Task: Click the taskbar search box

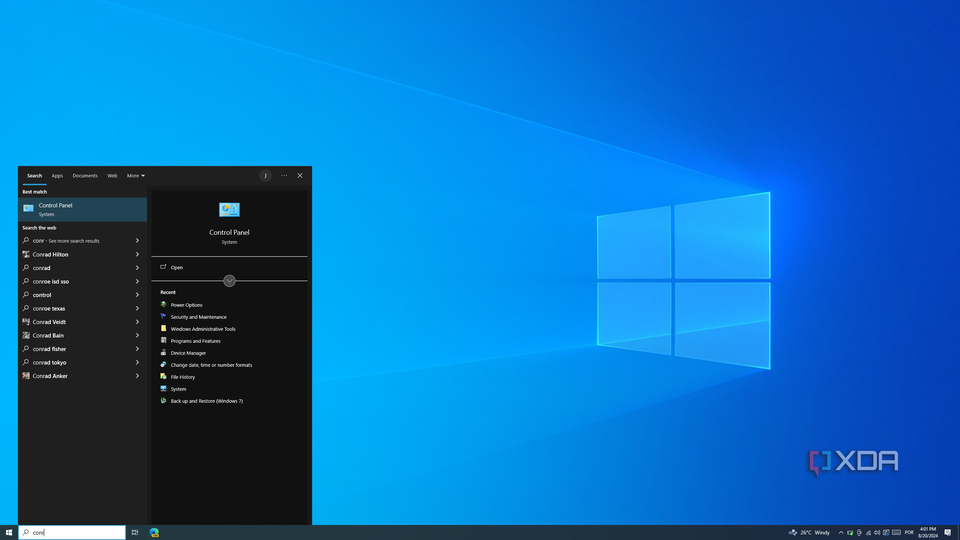Action: [72, 533]
